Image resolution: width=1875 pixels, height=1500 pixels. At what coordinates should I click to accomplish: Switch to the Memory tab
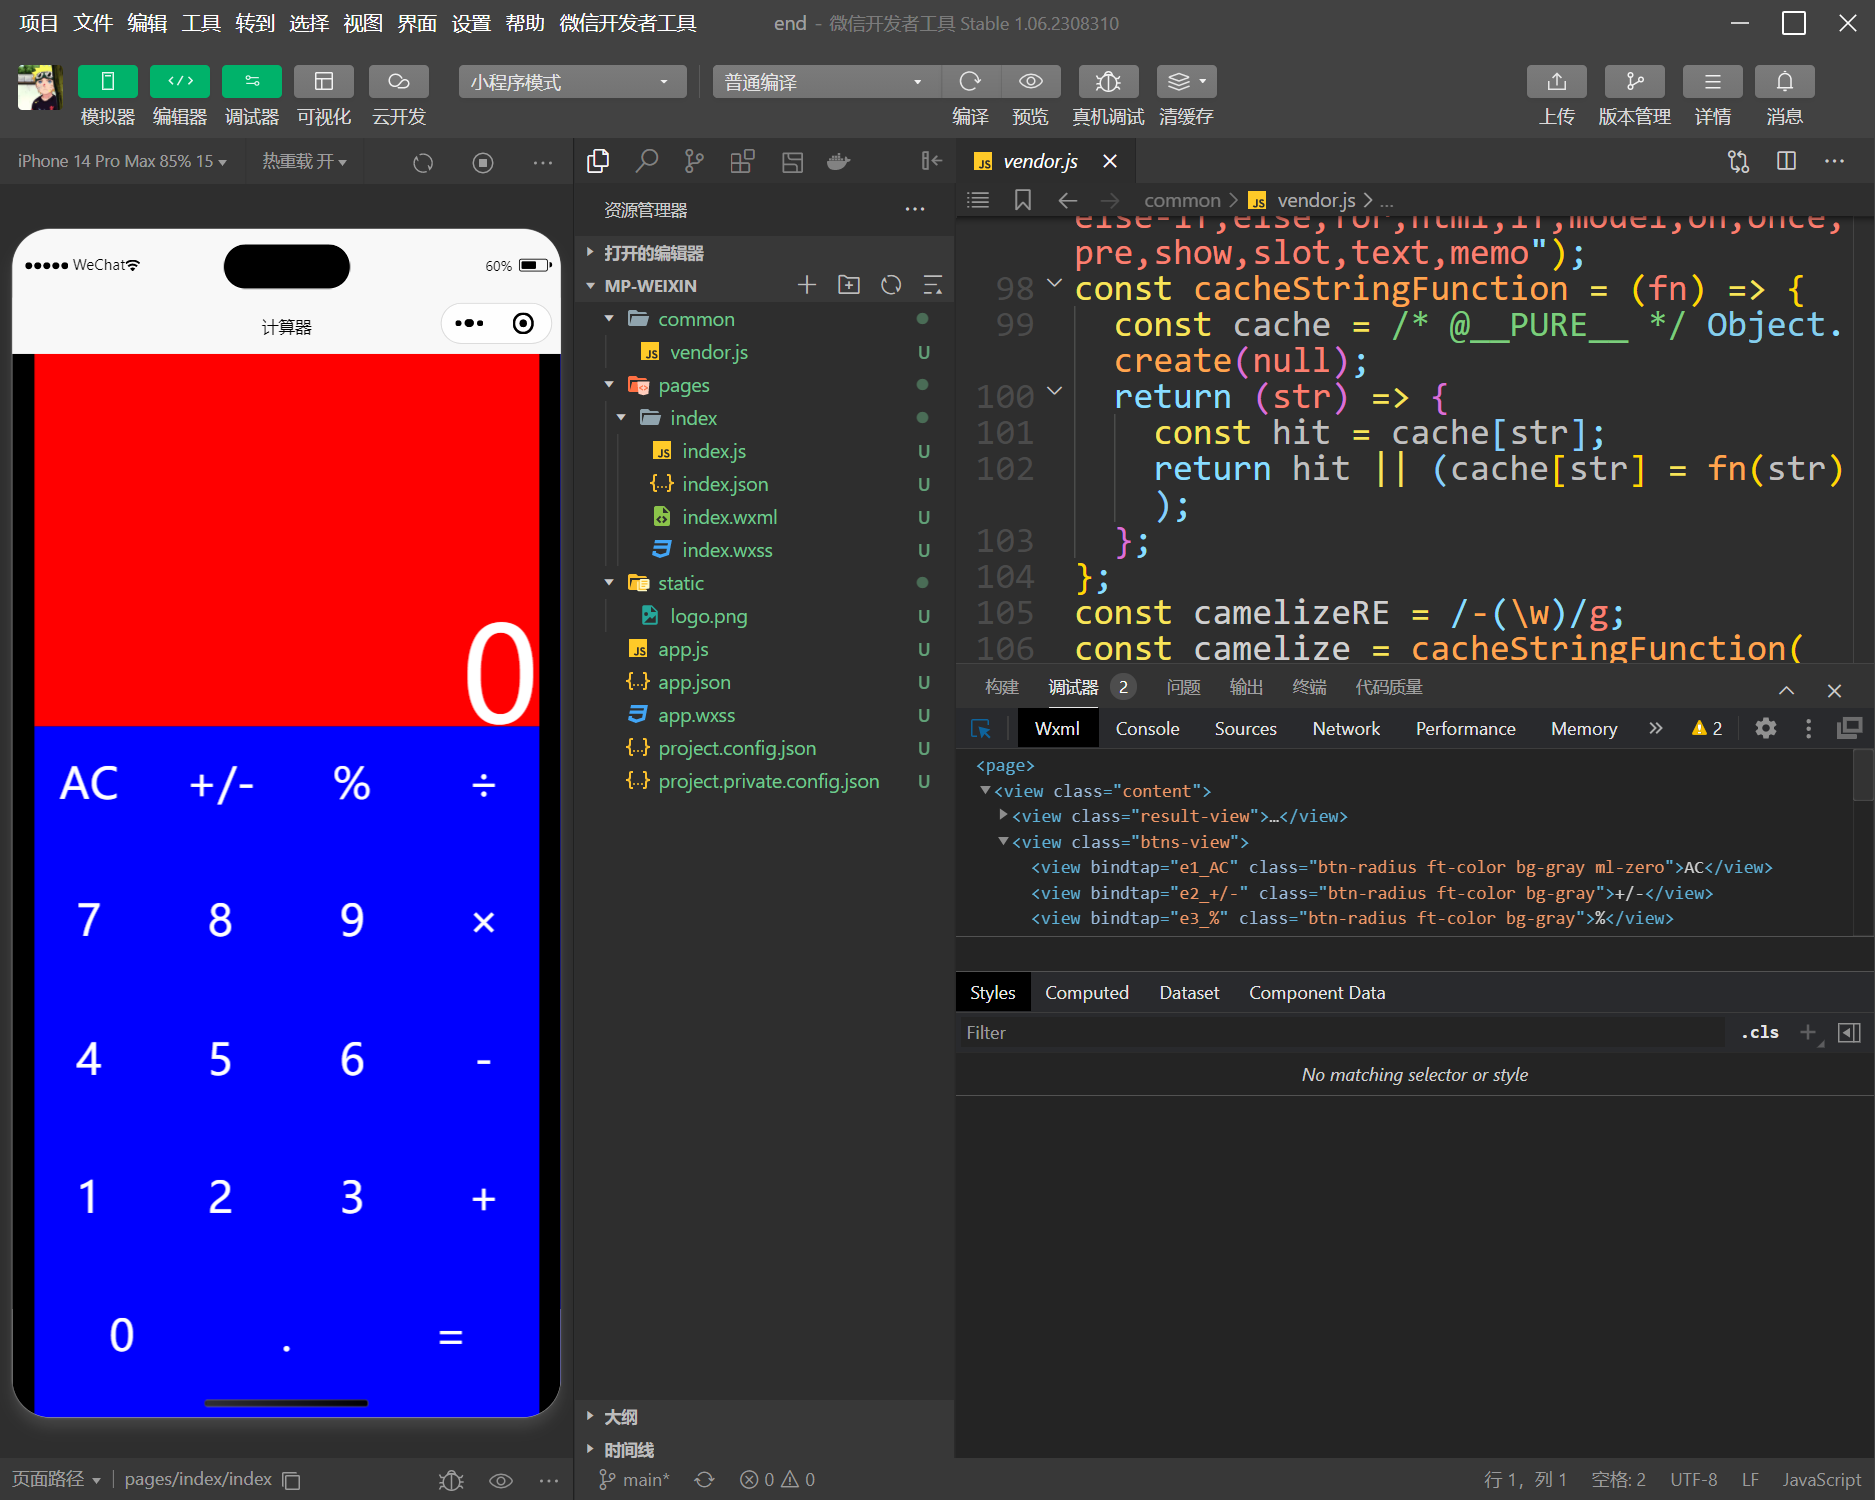1584,729
